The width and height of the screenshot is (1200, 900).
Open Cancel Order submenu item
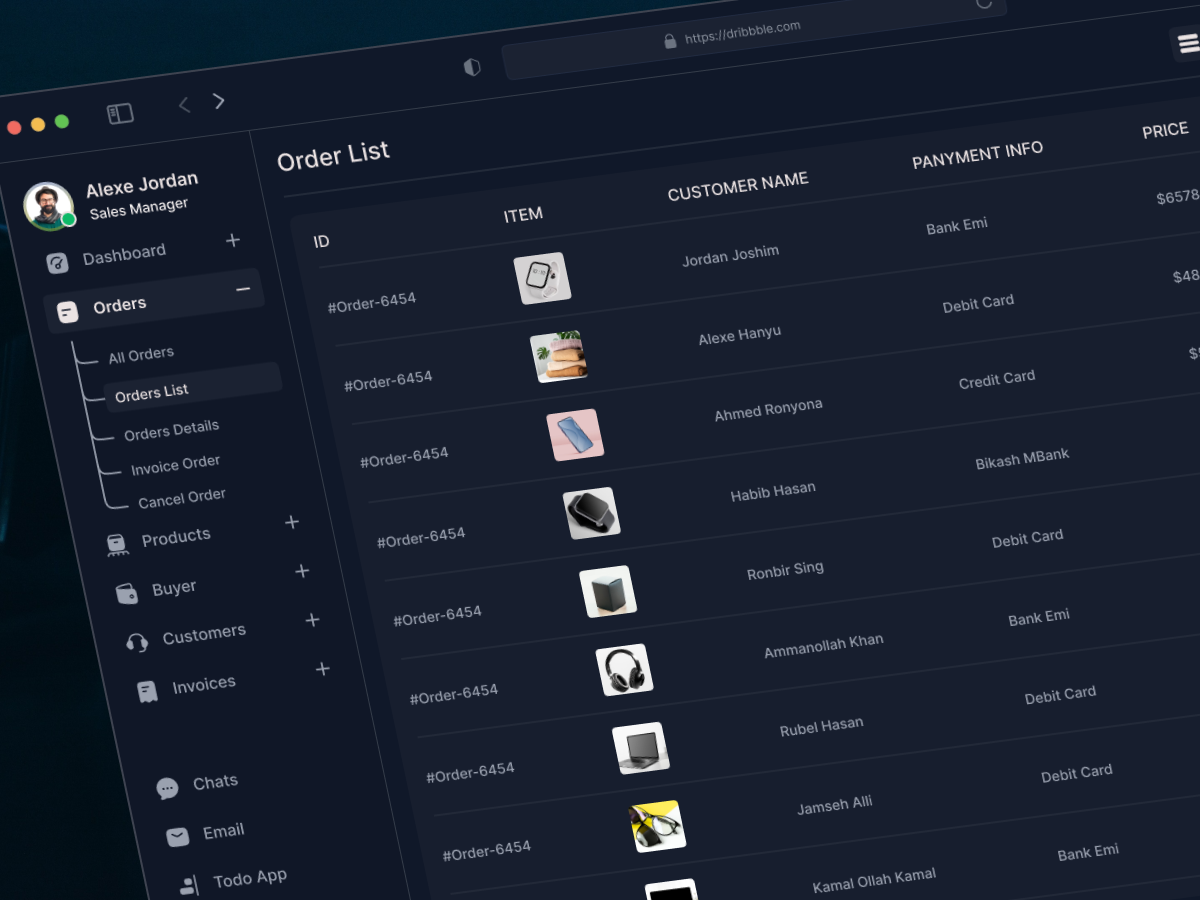tap(182, 498)
